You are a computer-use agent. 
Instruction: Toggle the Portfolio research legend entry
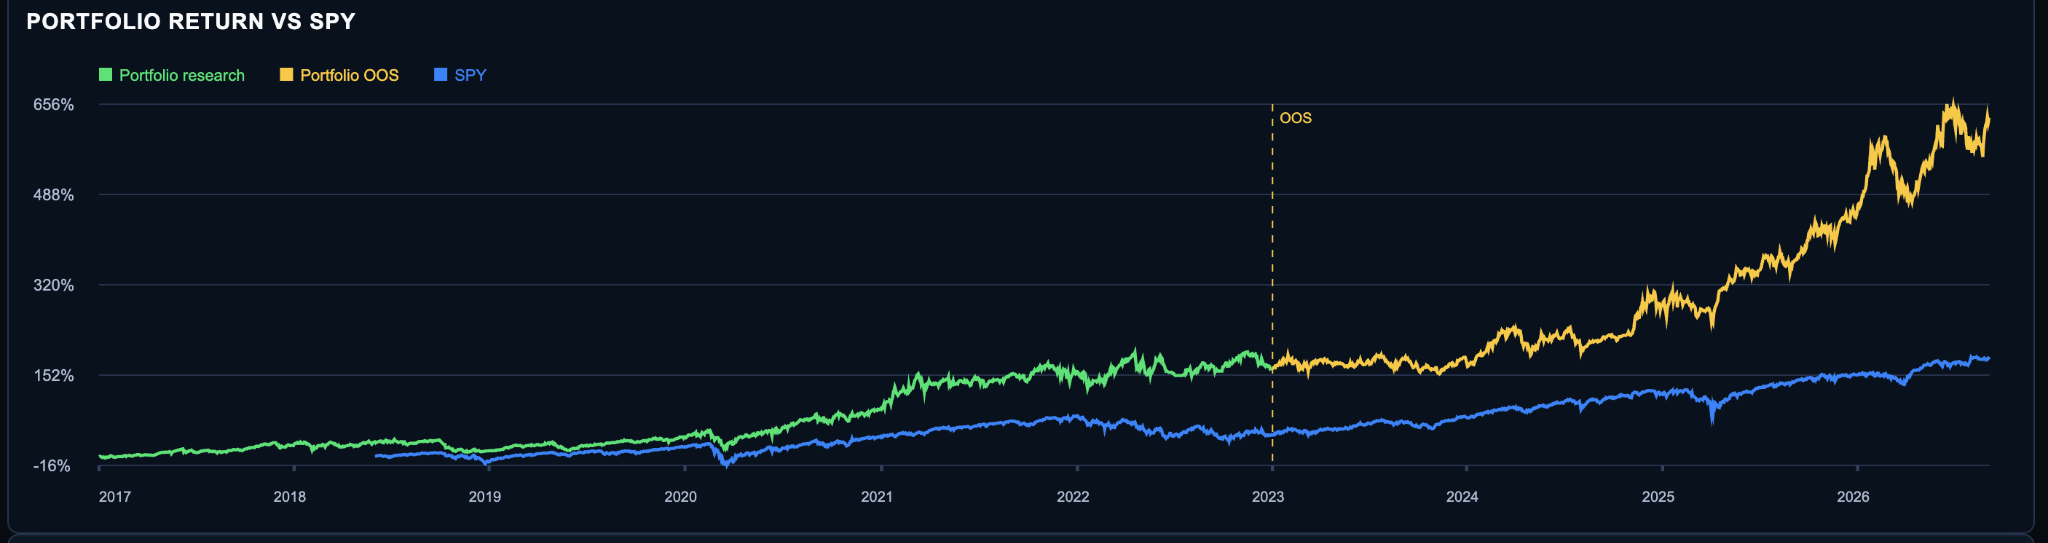click(172, 75)
